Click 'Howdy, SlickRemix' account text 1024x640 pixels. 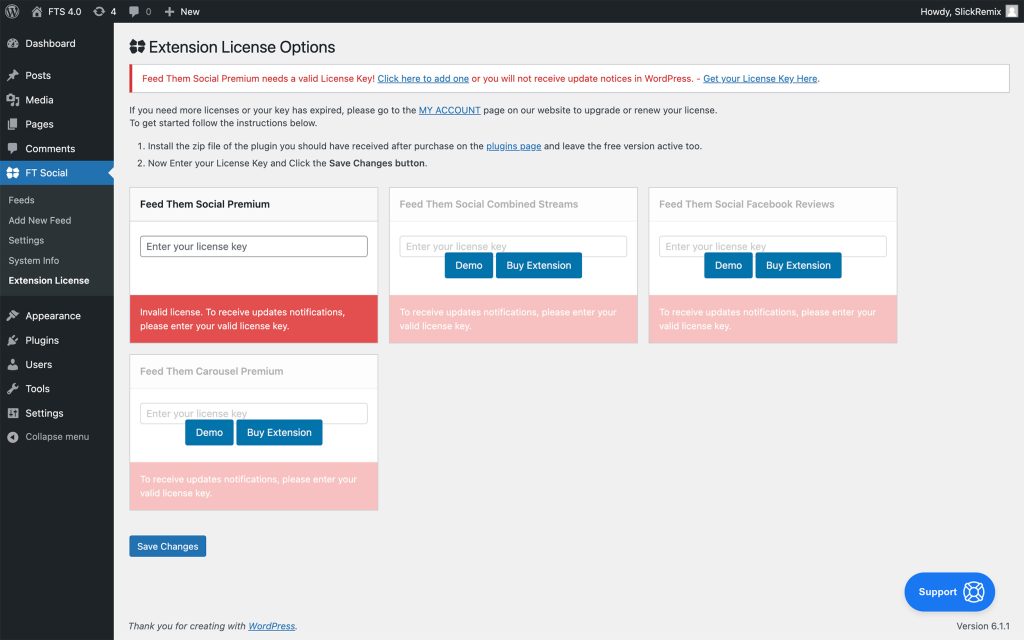coord(961,11)
